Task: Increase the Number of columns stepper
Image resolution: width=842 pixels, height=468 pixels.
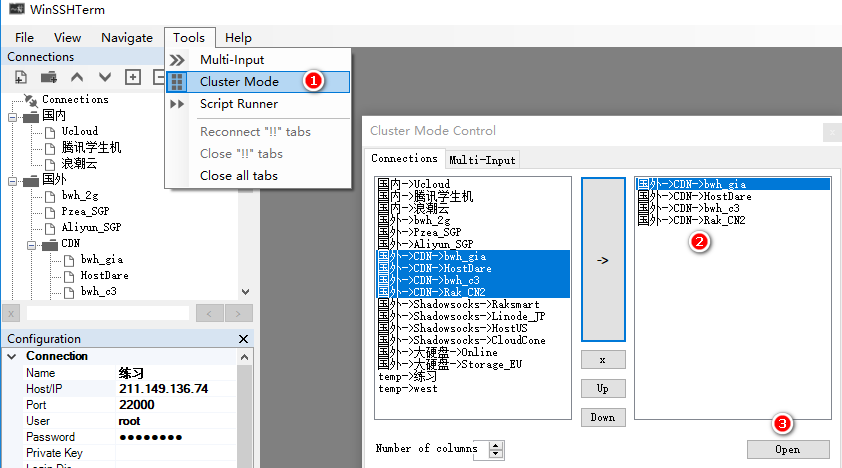Action: pos(497,445)
